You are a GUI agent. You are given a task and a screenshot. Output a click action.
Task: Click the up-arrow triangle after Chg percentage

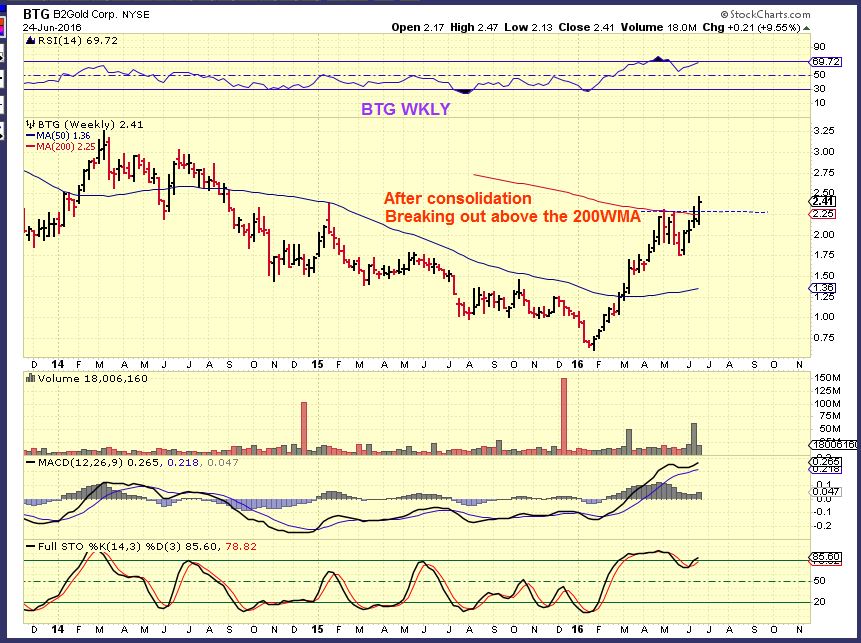click(806, 27)
